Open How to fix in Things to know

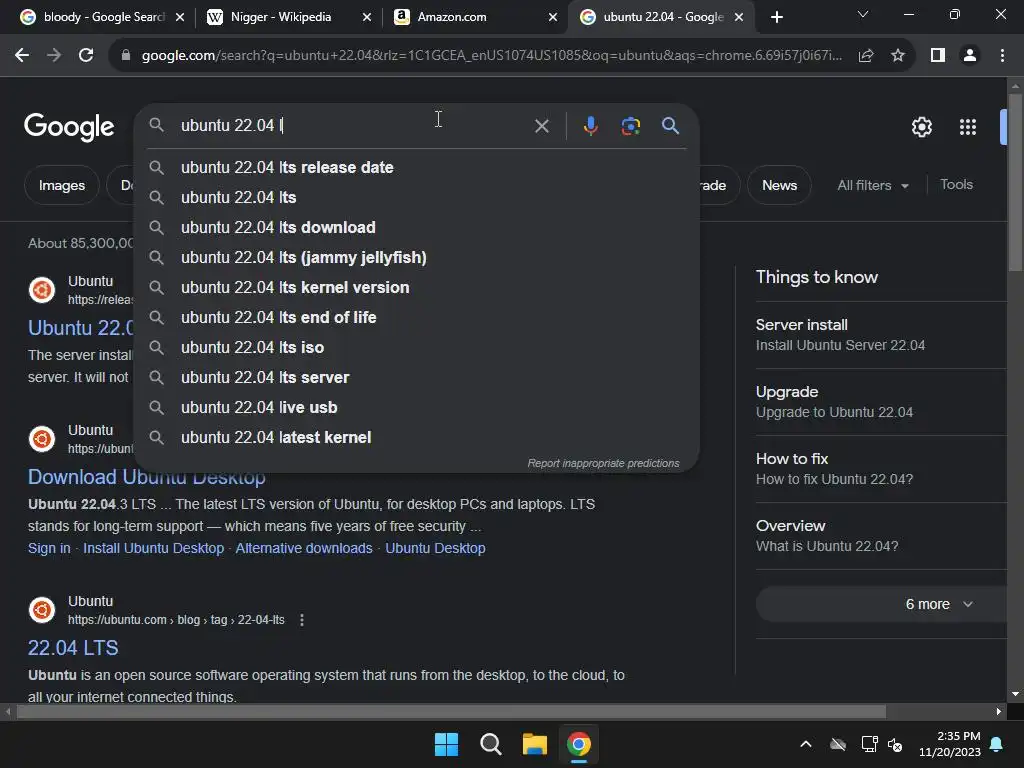(881, 469)
